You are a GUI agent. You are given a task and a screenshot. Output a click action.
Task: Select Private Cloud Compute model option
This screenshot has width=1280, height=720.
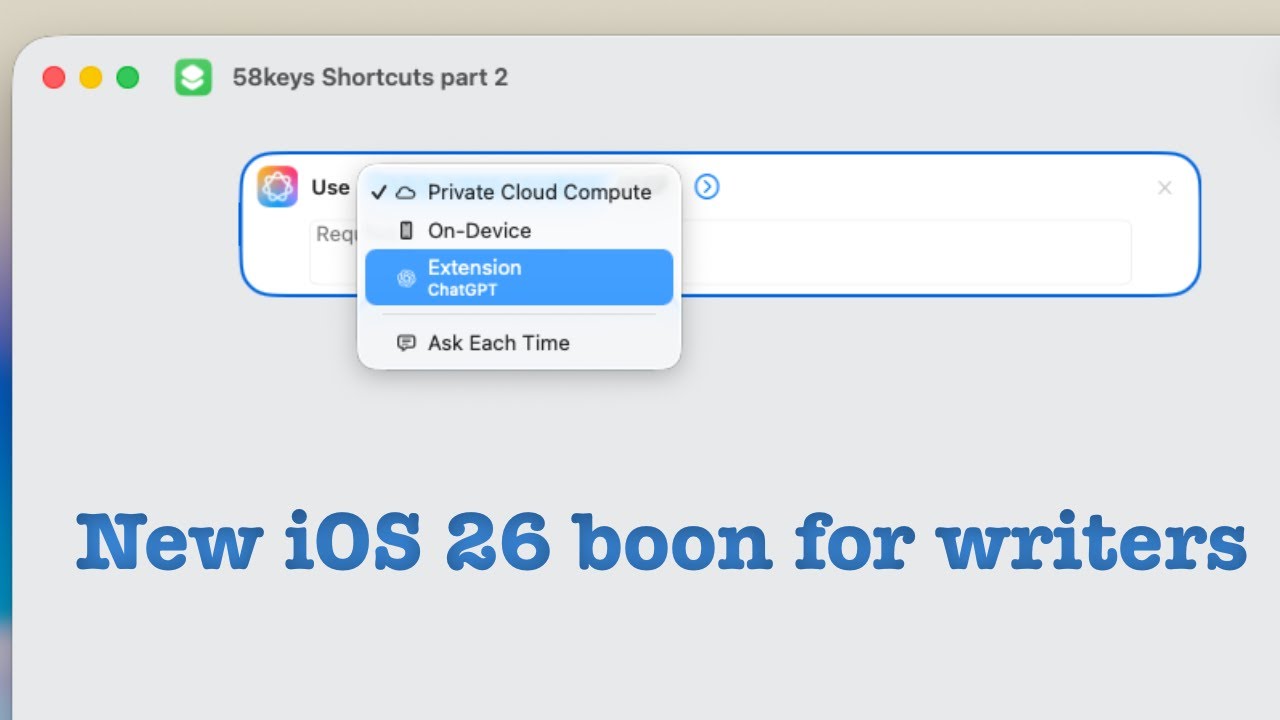(x=519, y=192)
